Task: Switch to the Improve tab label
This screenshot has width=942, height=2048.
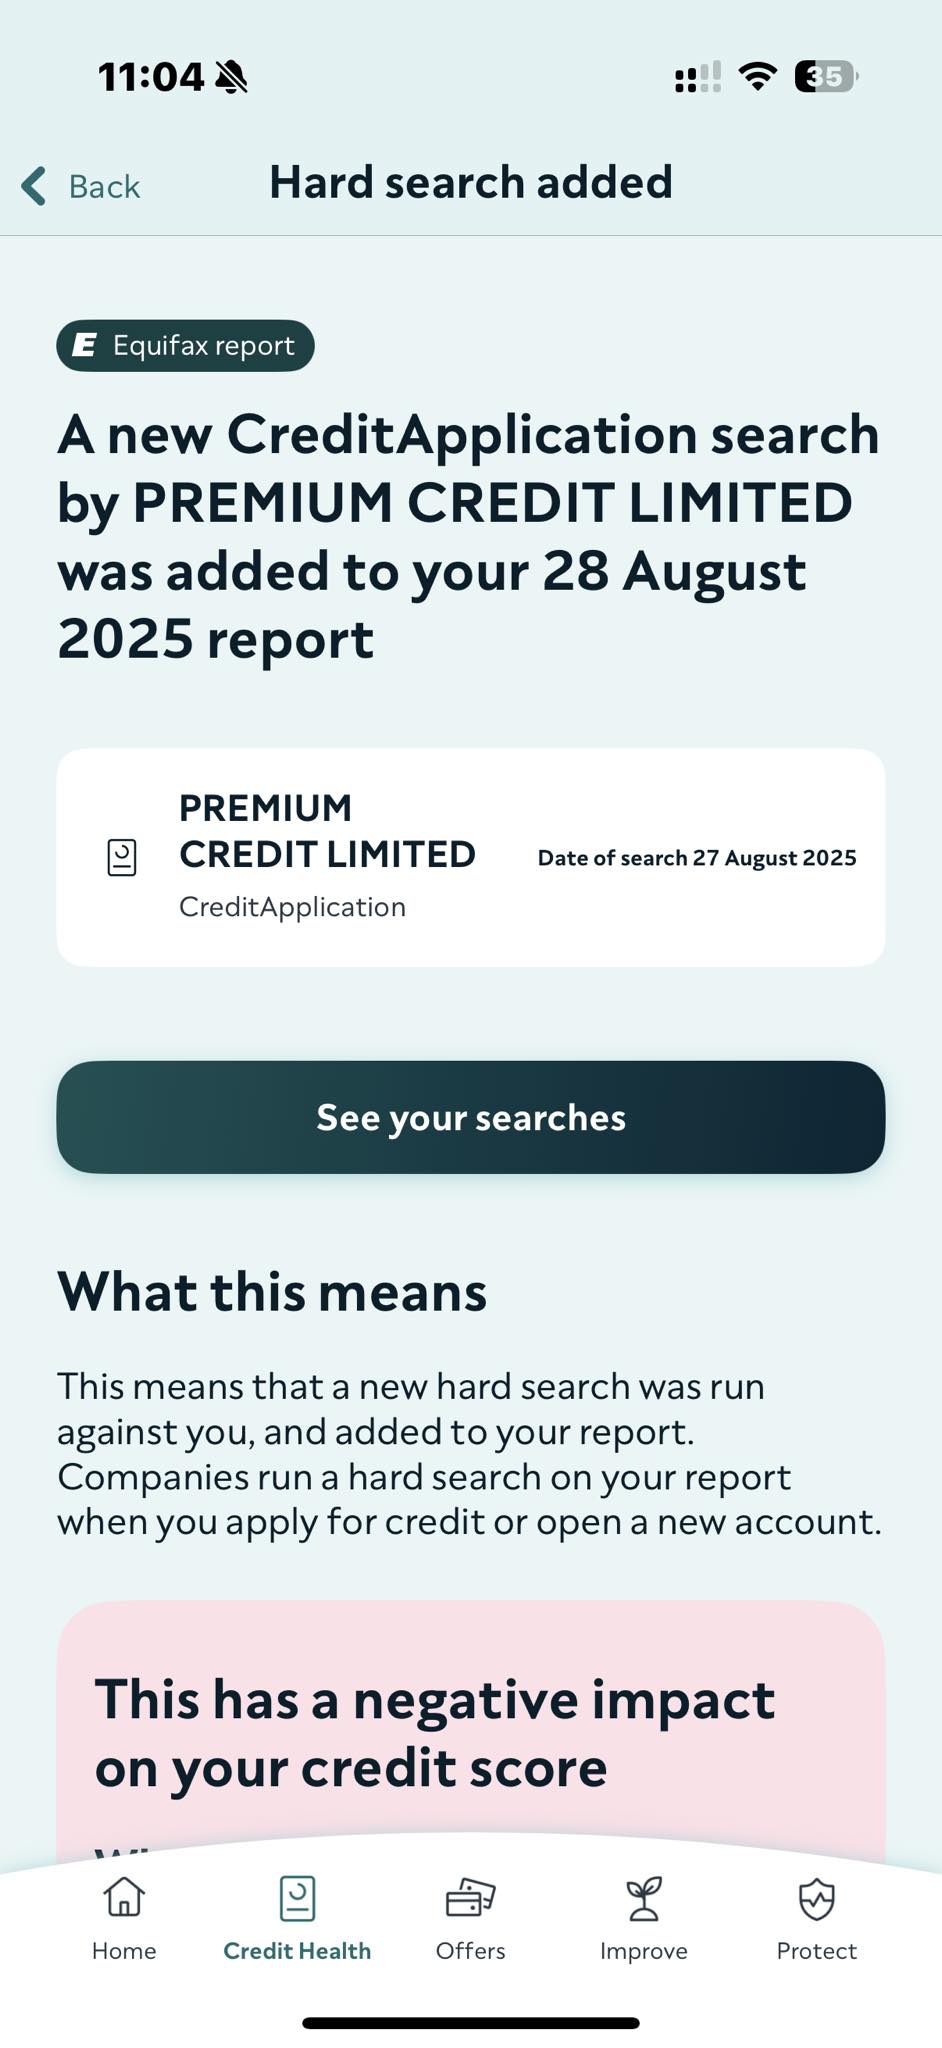Action: click(x=644, y=1952)
